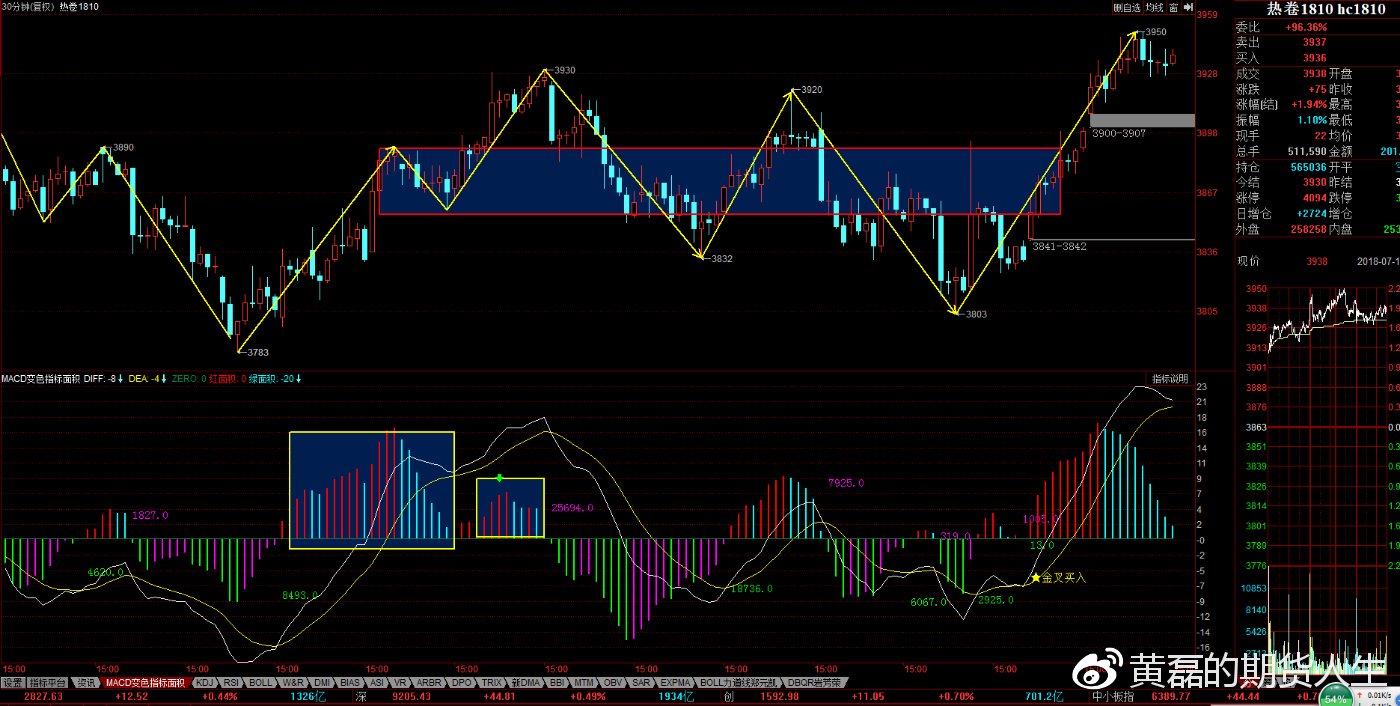
Task: Click the collapse-panel arrow icon at chart top right
Action: [1188, 7]
